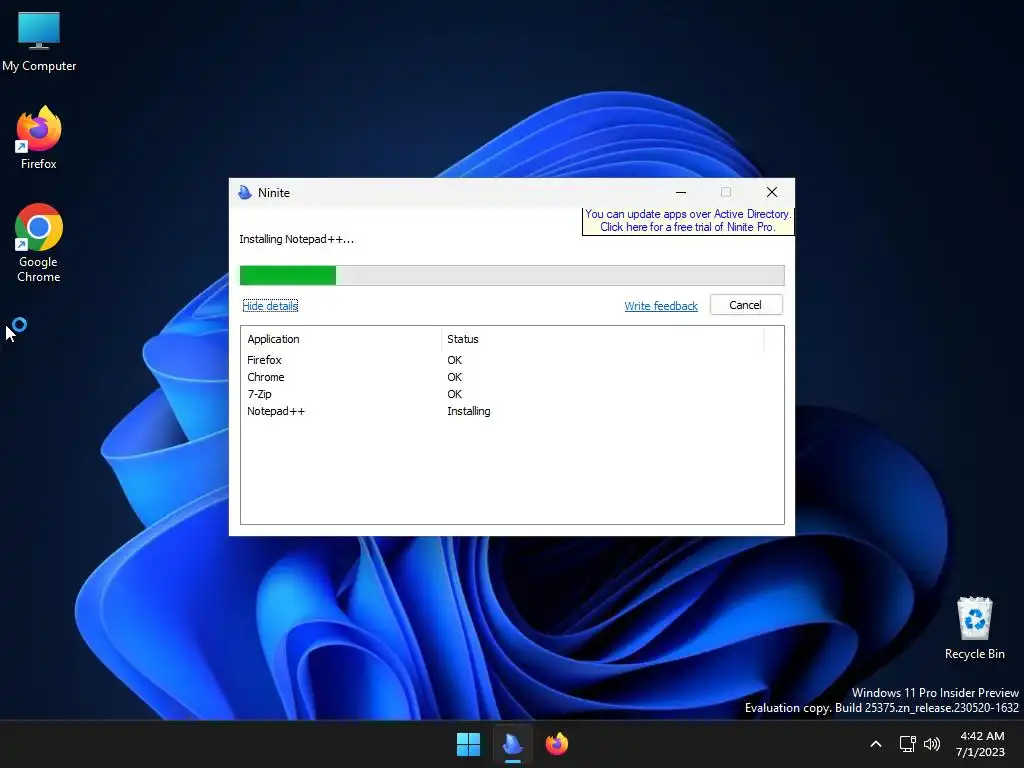Click the Ninite taskbar icon
Image resolution: width=1024 pixels, height=768 pixels.
pyautogui.click(x=513, y=744)
